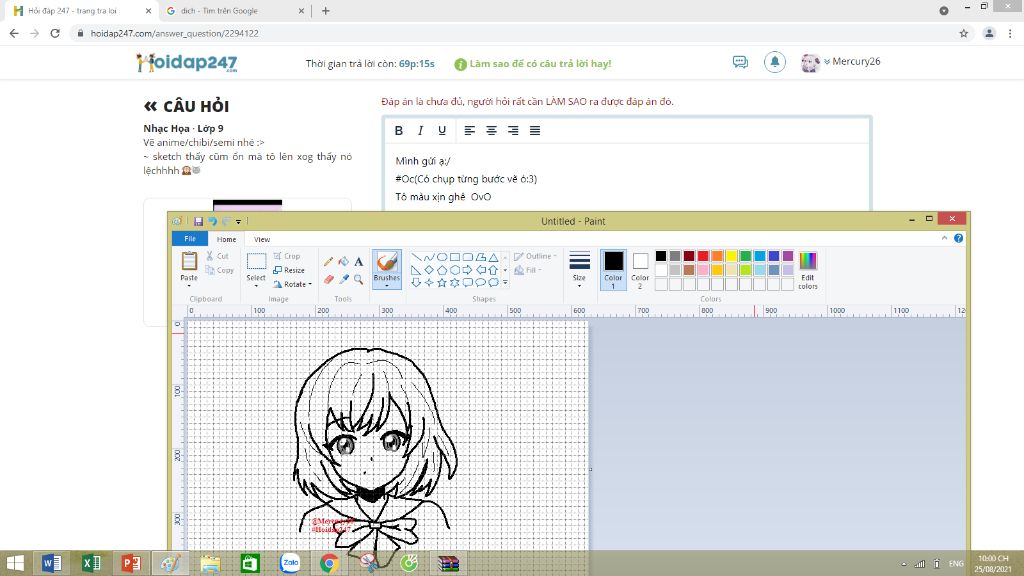Open the messages chat icon on Hoidap247
Image resolution: width=1024 pixels, height=576 pixels.
(x=740, y=62)
